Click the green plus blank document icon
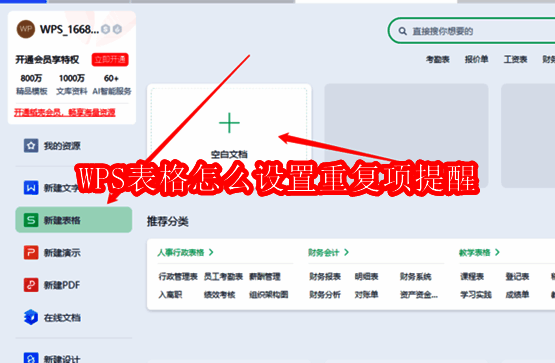This screenshot has height=363, width=555. pyautogui.click(x=229, y=123)
